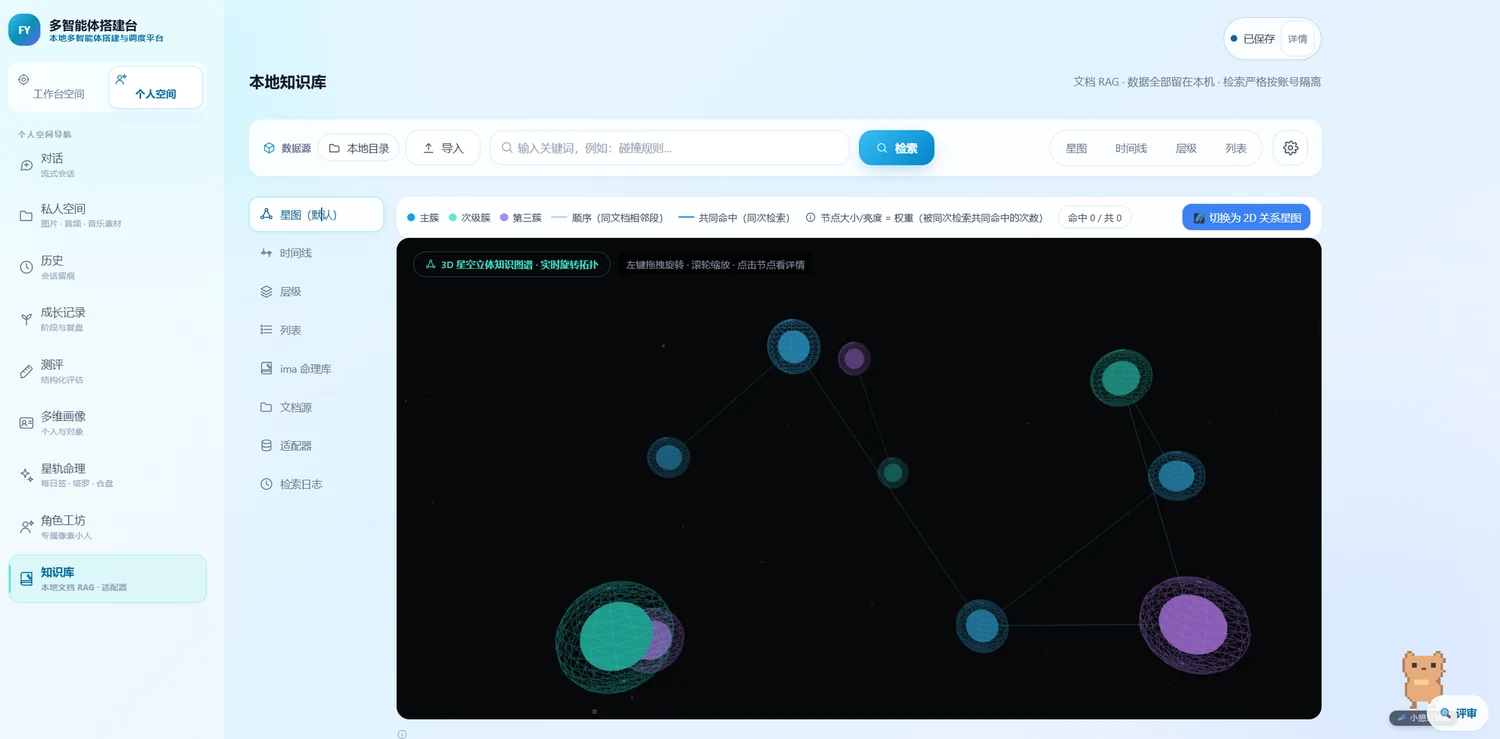Click the 主簇 blue legend dot
The height and width of the screenshot is (739, 1500).
click(411, 217)
